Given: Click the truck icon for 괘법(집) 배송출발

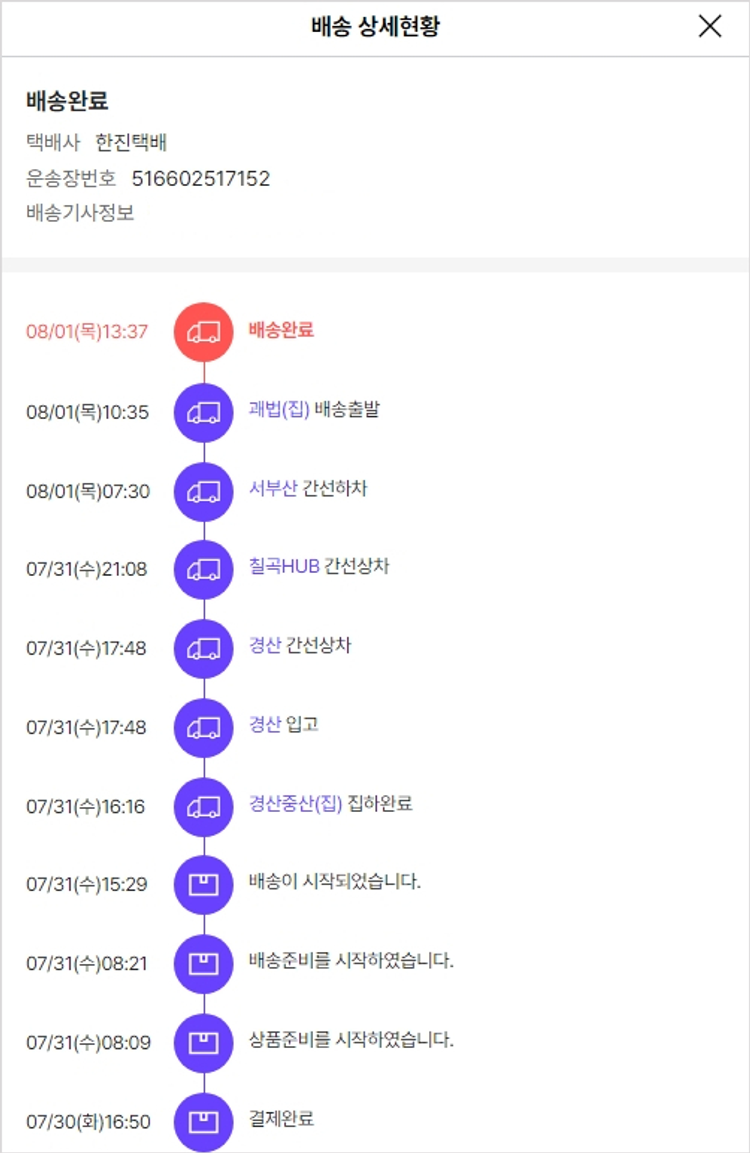Looking at the screenshot, I should coord(204,412).
